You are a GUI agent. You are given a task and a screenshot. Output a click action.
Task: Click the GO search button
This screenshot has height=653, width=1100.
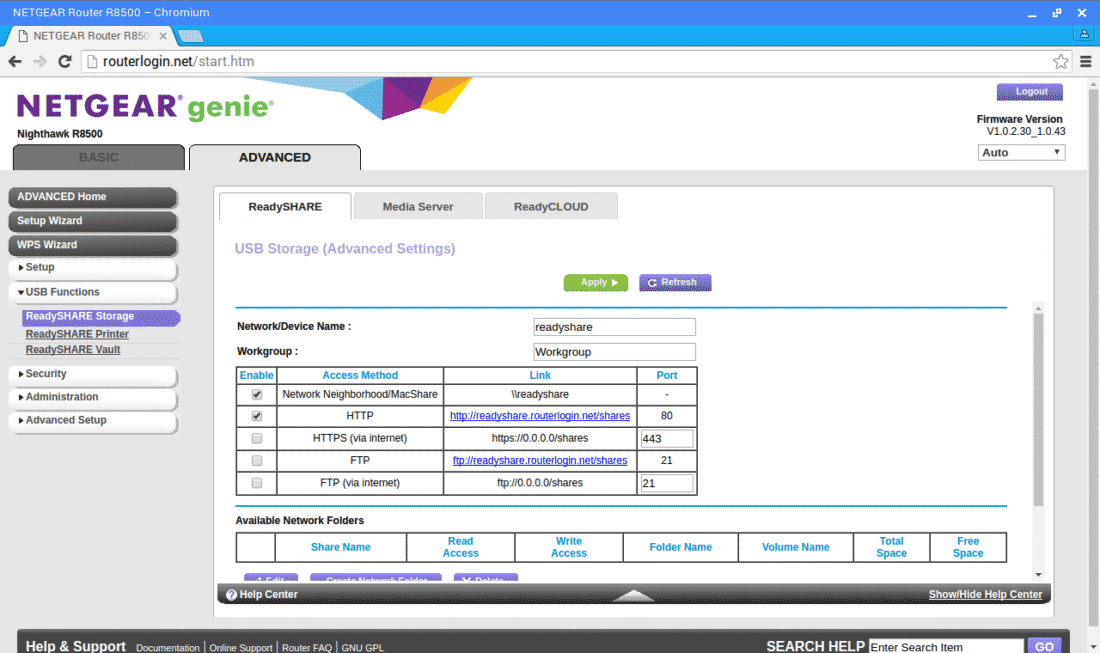click(1044, 646)
